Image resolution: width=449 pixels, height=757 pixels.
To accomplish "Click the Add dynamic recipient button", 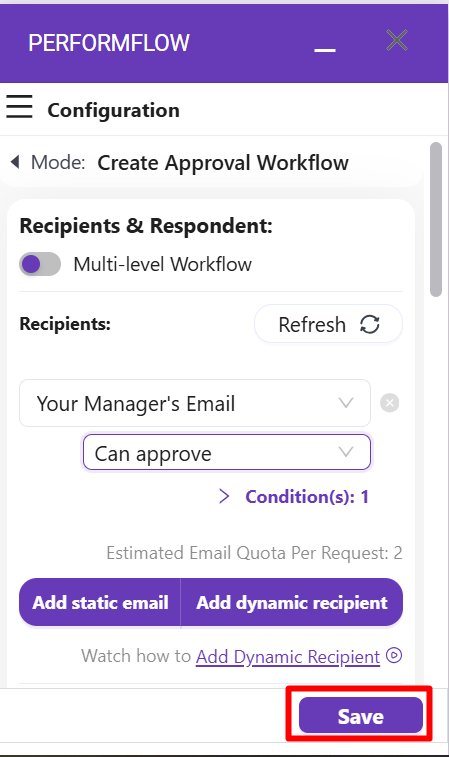I will tap(292, 603).
